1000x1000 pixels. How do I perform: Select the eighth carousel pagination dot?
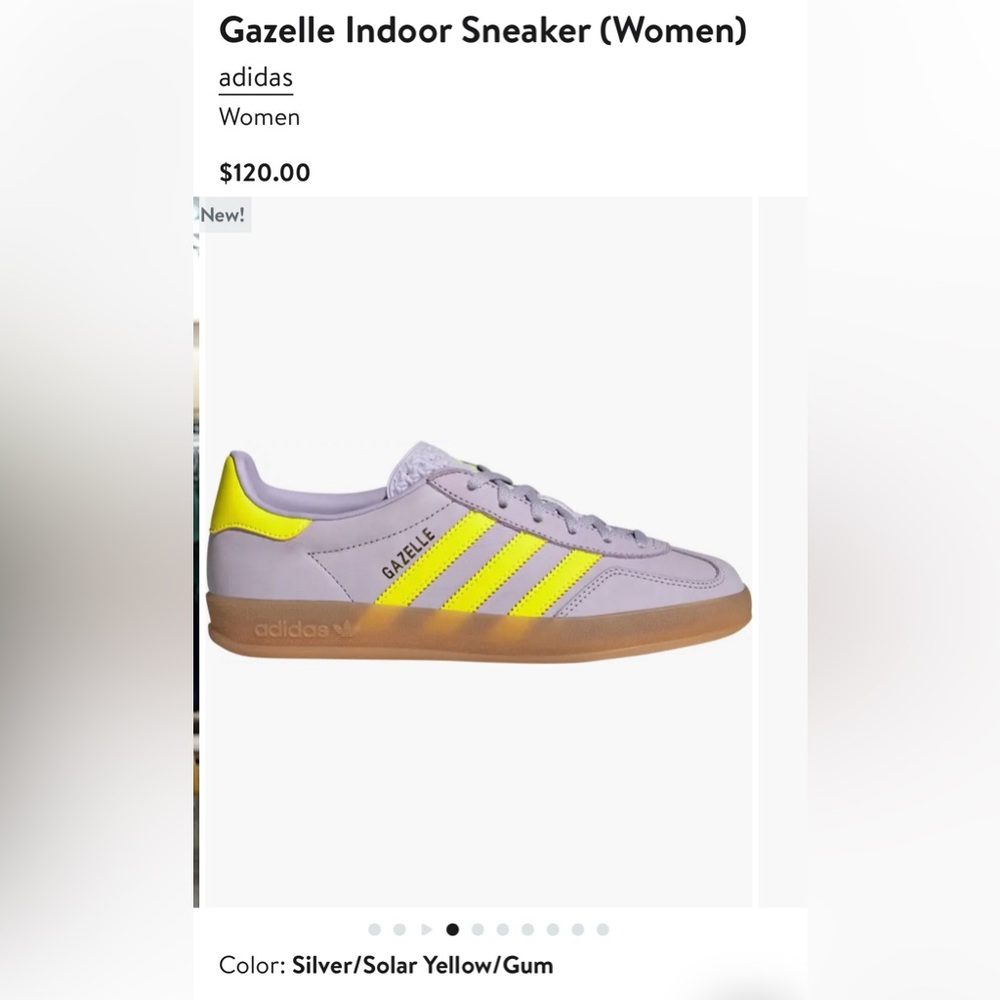[576, 929]
